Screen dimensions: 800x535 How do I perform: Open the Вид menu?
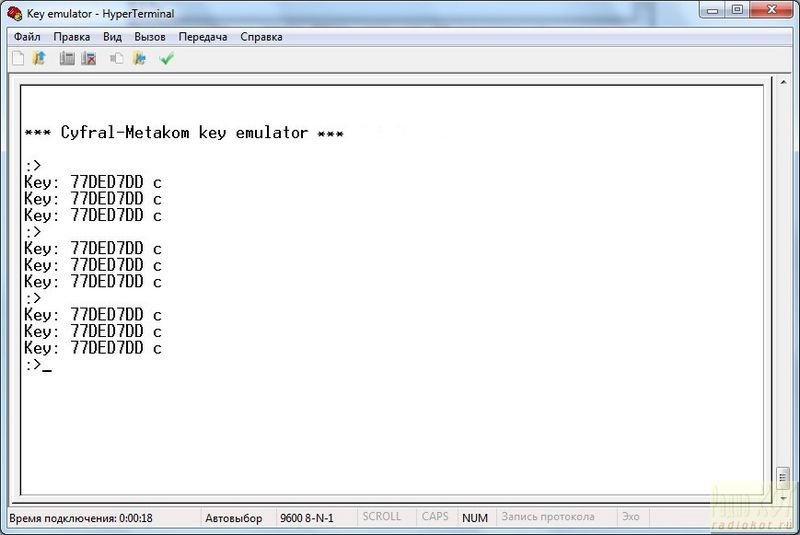[112, 37]
